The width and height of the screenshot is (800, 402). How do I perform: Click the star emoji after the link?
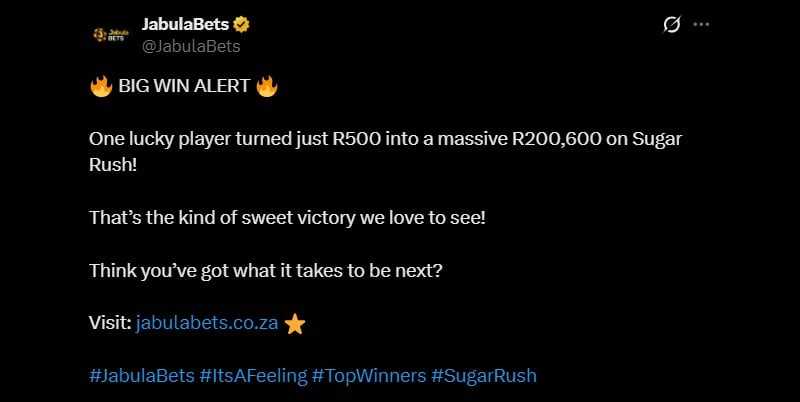[x=294, y=324]
